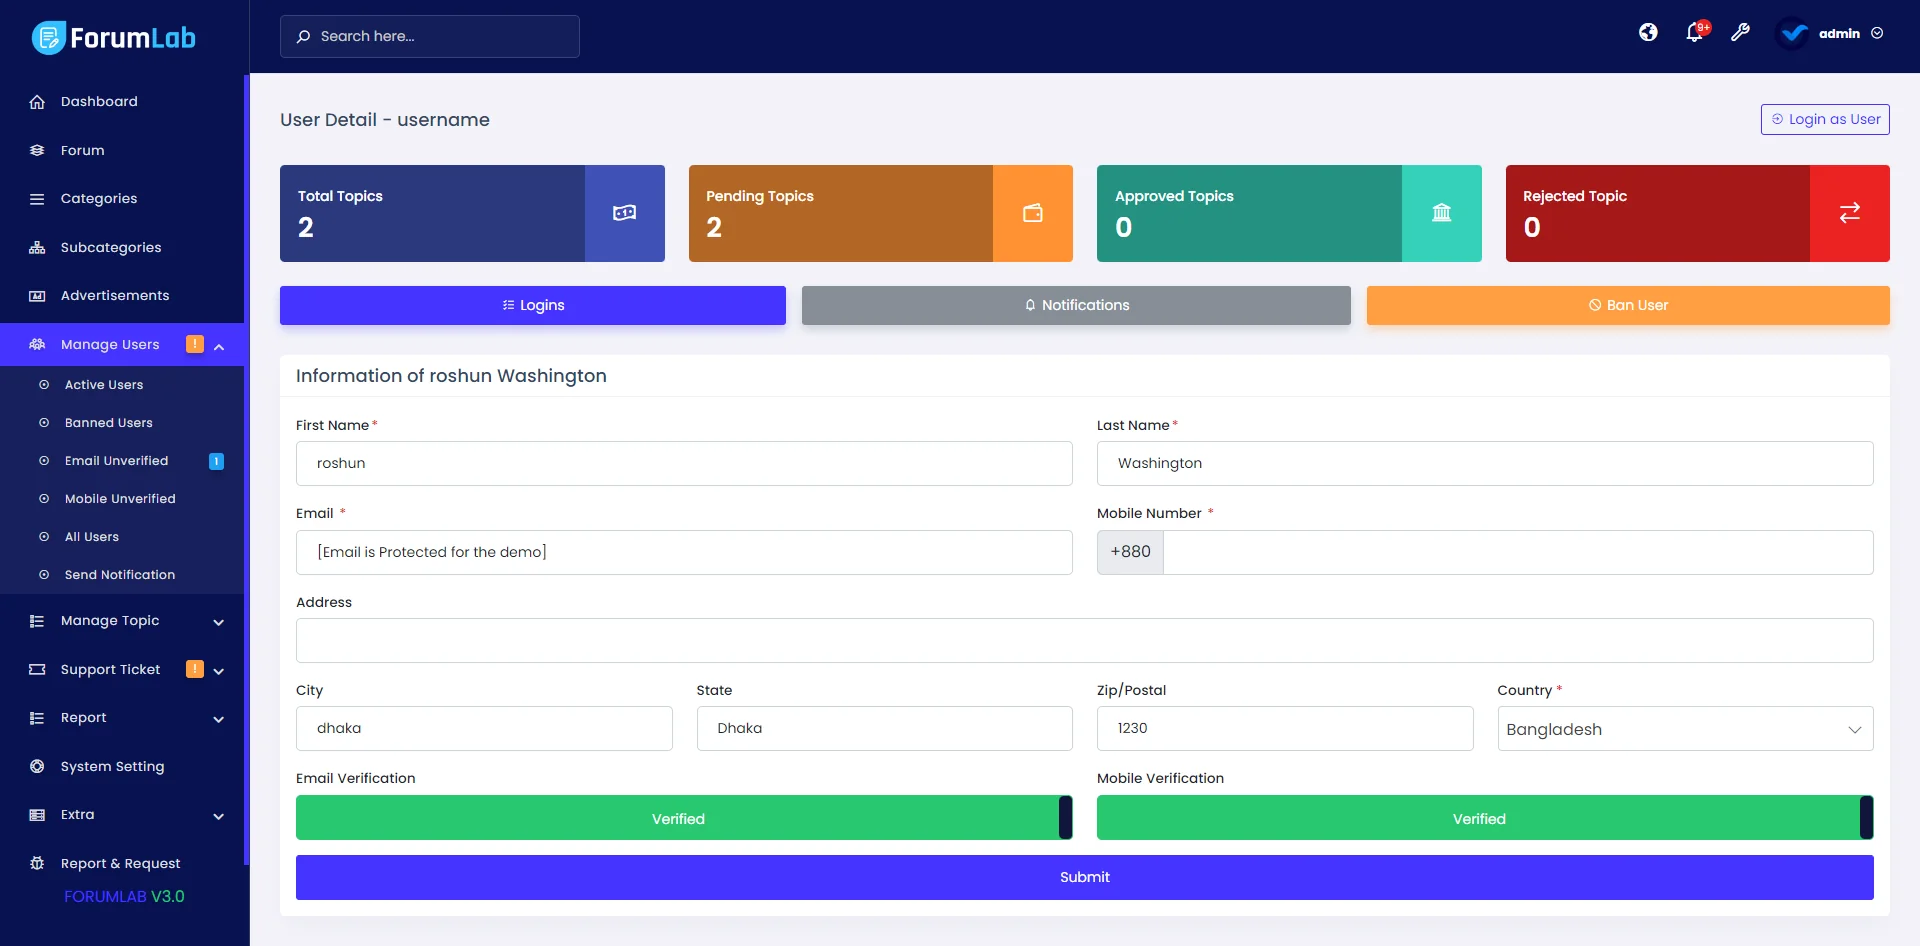This screenshot has width=1920, height=946.
Task: Toggle the Email Verification Verified switch
Action: coord(684,818)
